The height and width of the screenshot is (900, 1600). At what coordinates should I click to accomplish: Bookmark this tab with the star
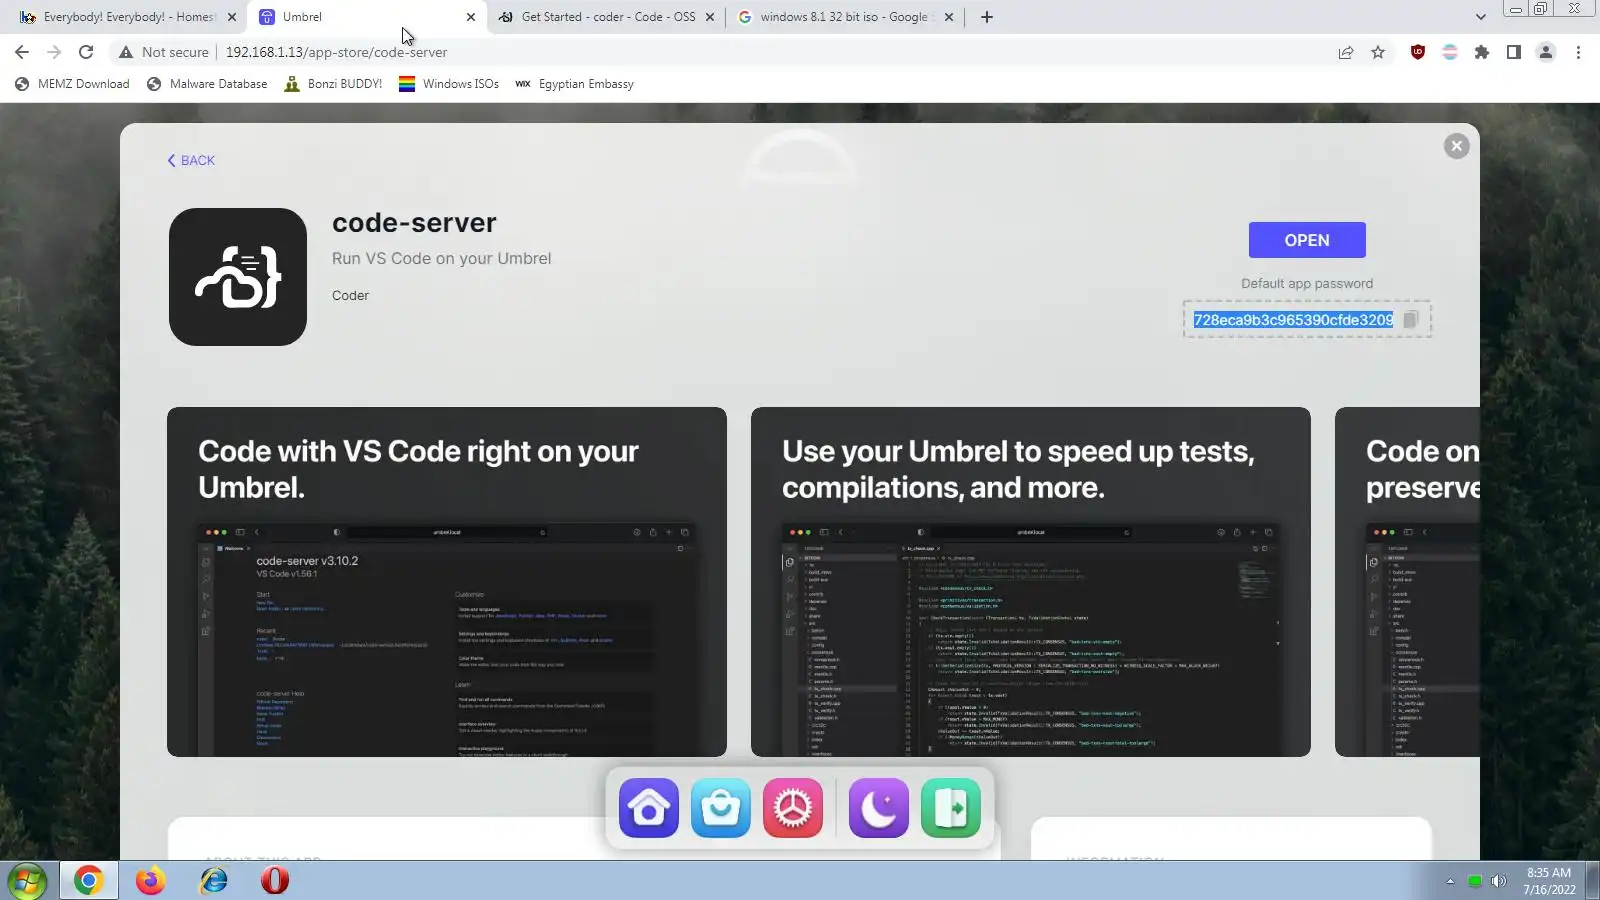[x=1378, y=52]
